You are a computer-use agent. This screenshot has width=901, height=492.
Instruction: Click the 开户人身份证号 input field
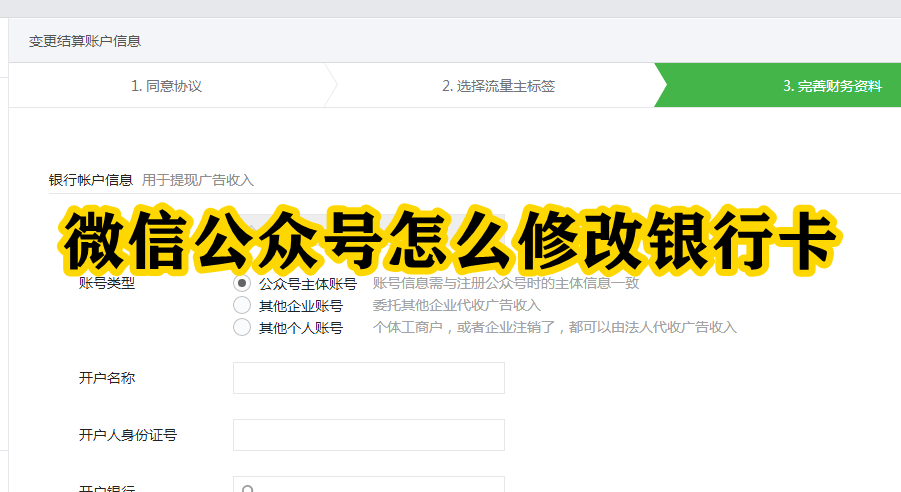coord(369,435)
